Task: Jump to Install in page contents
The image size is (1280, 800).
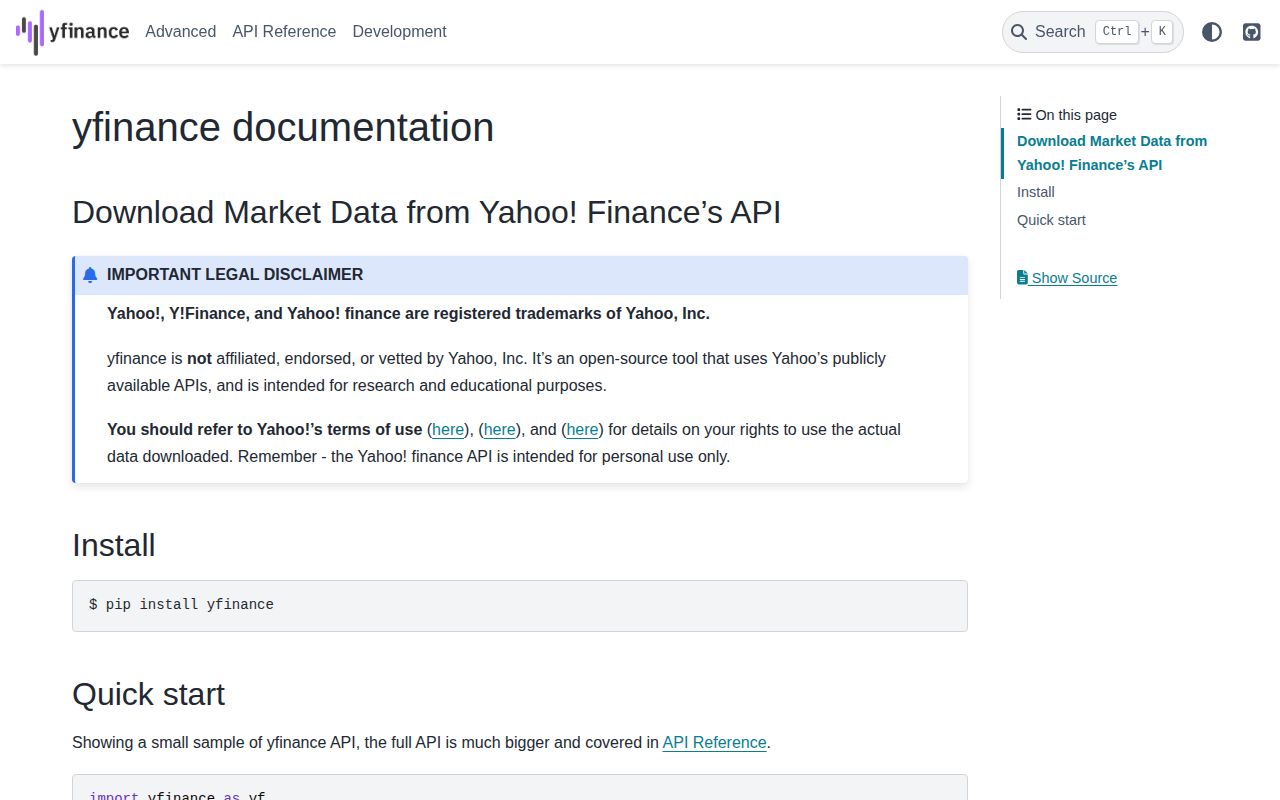Action: (1036, 192)
